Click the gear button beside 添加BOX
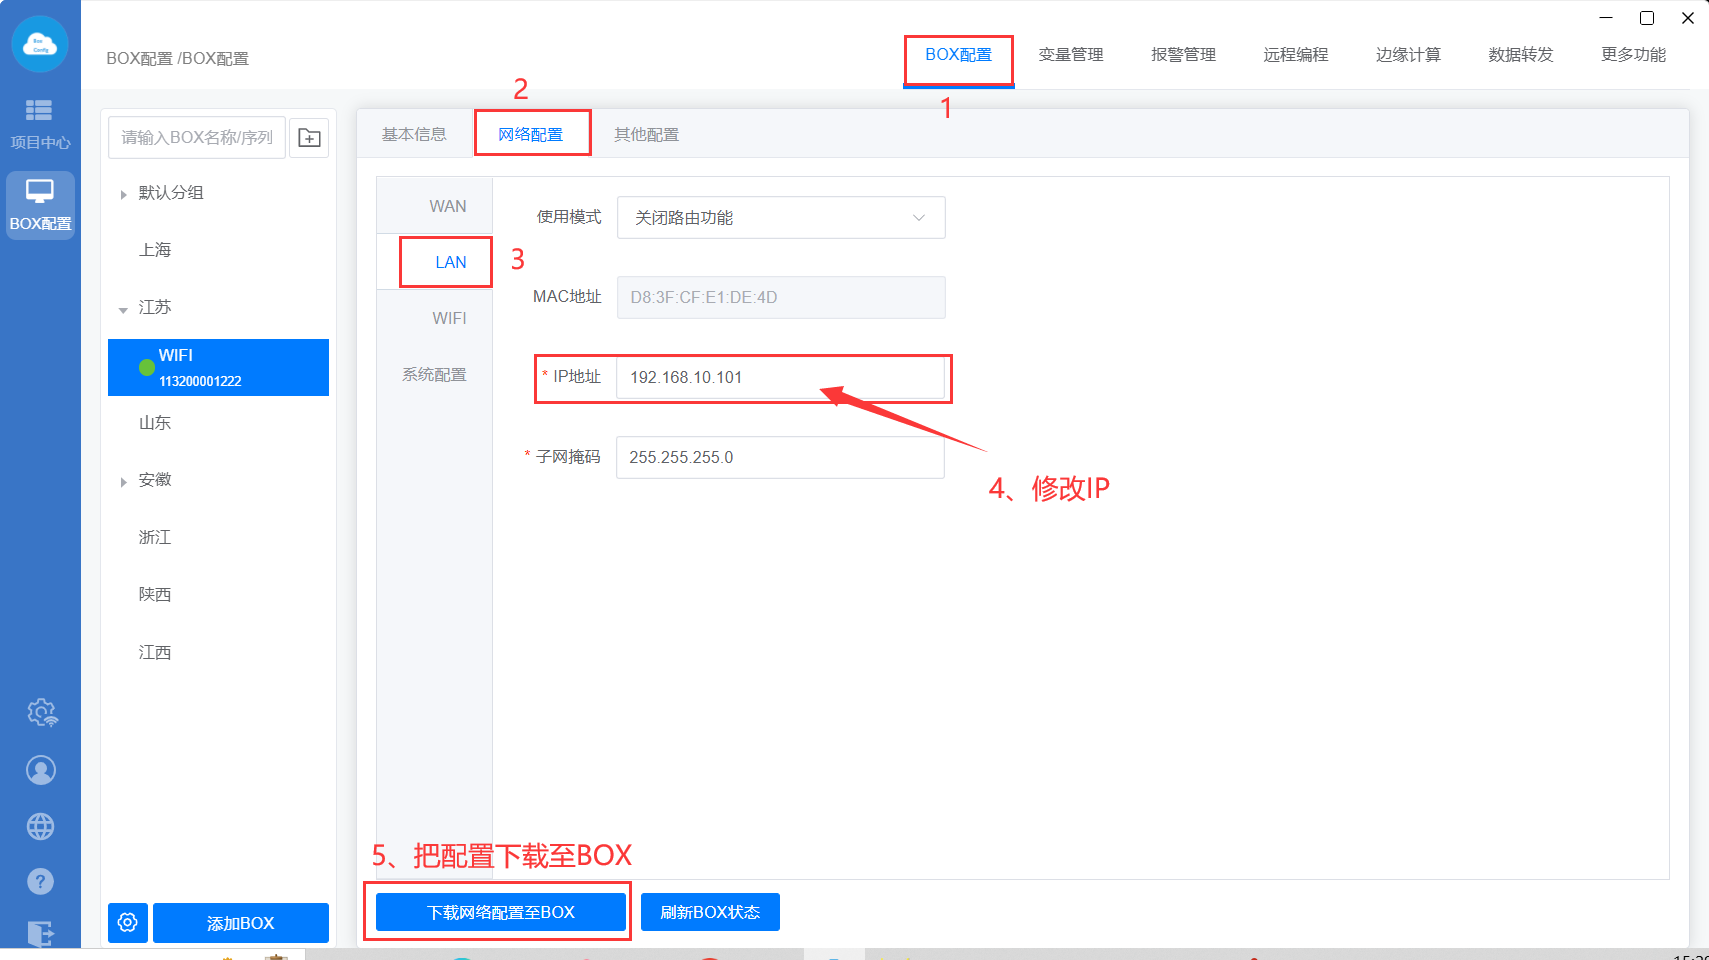 click(128, 922)
